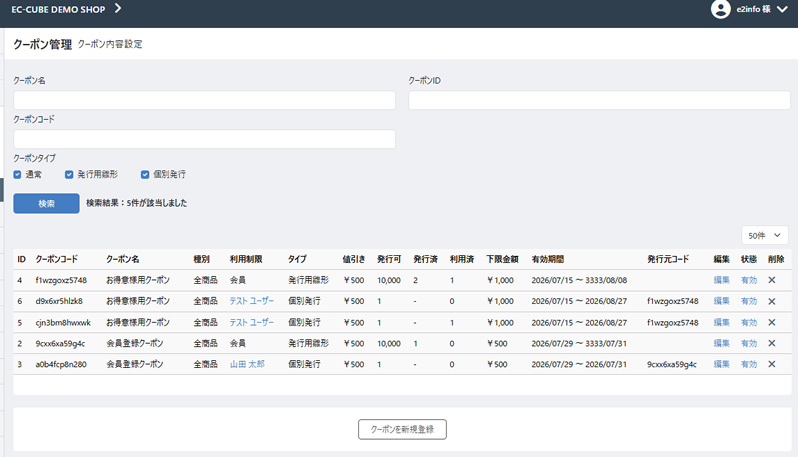Uncheck the 個別発行 coupon type checkbox
The image size is (798, 457).
coord(145,175)
